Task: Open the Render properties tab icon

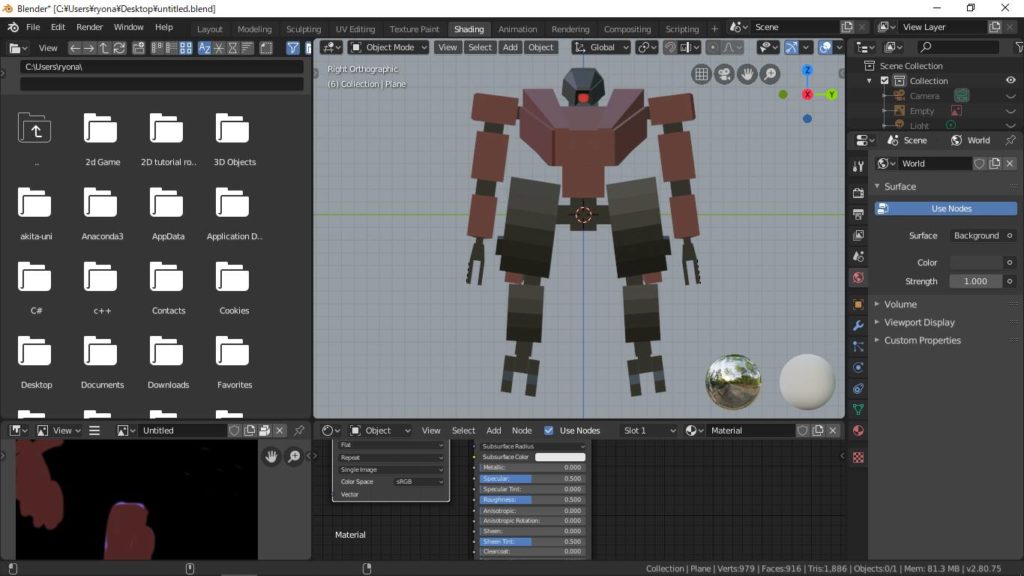Action: coord(858,193)
